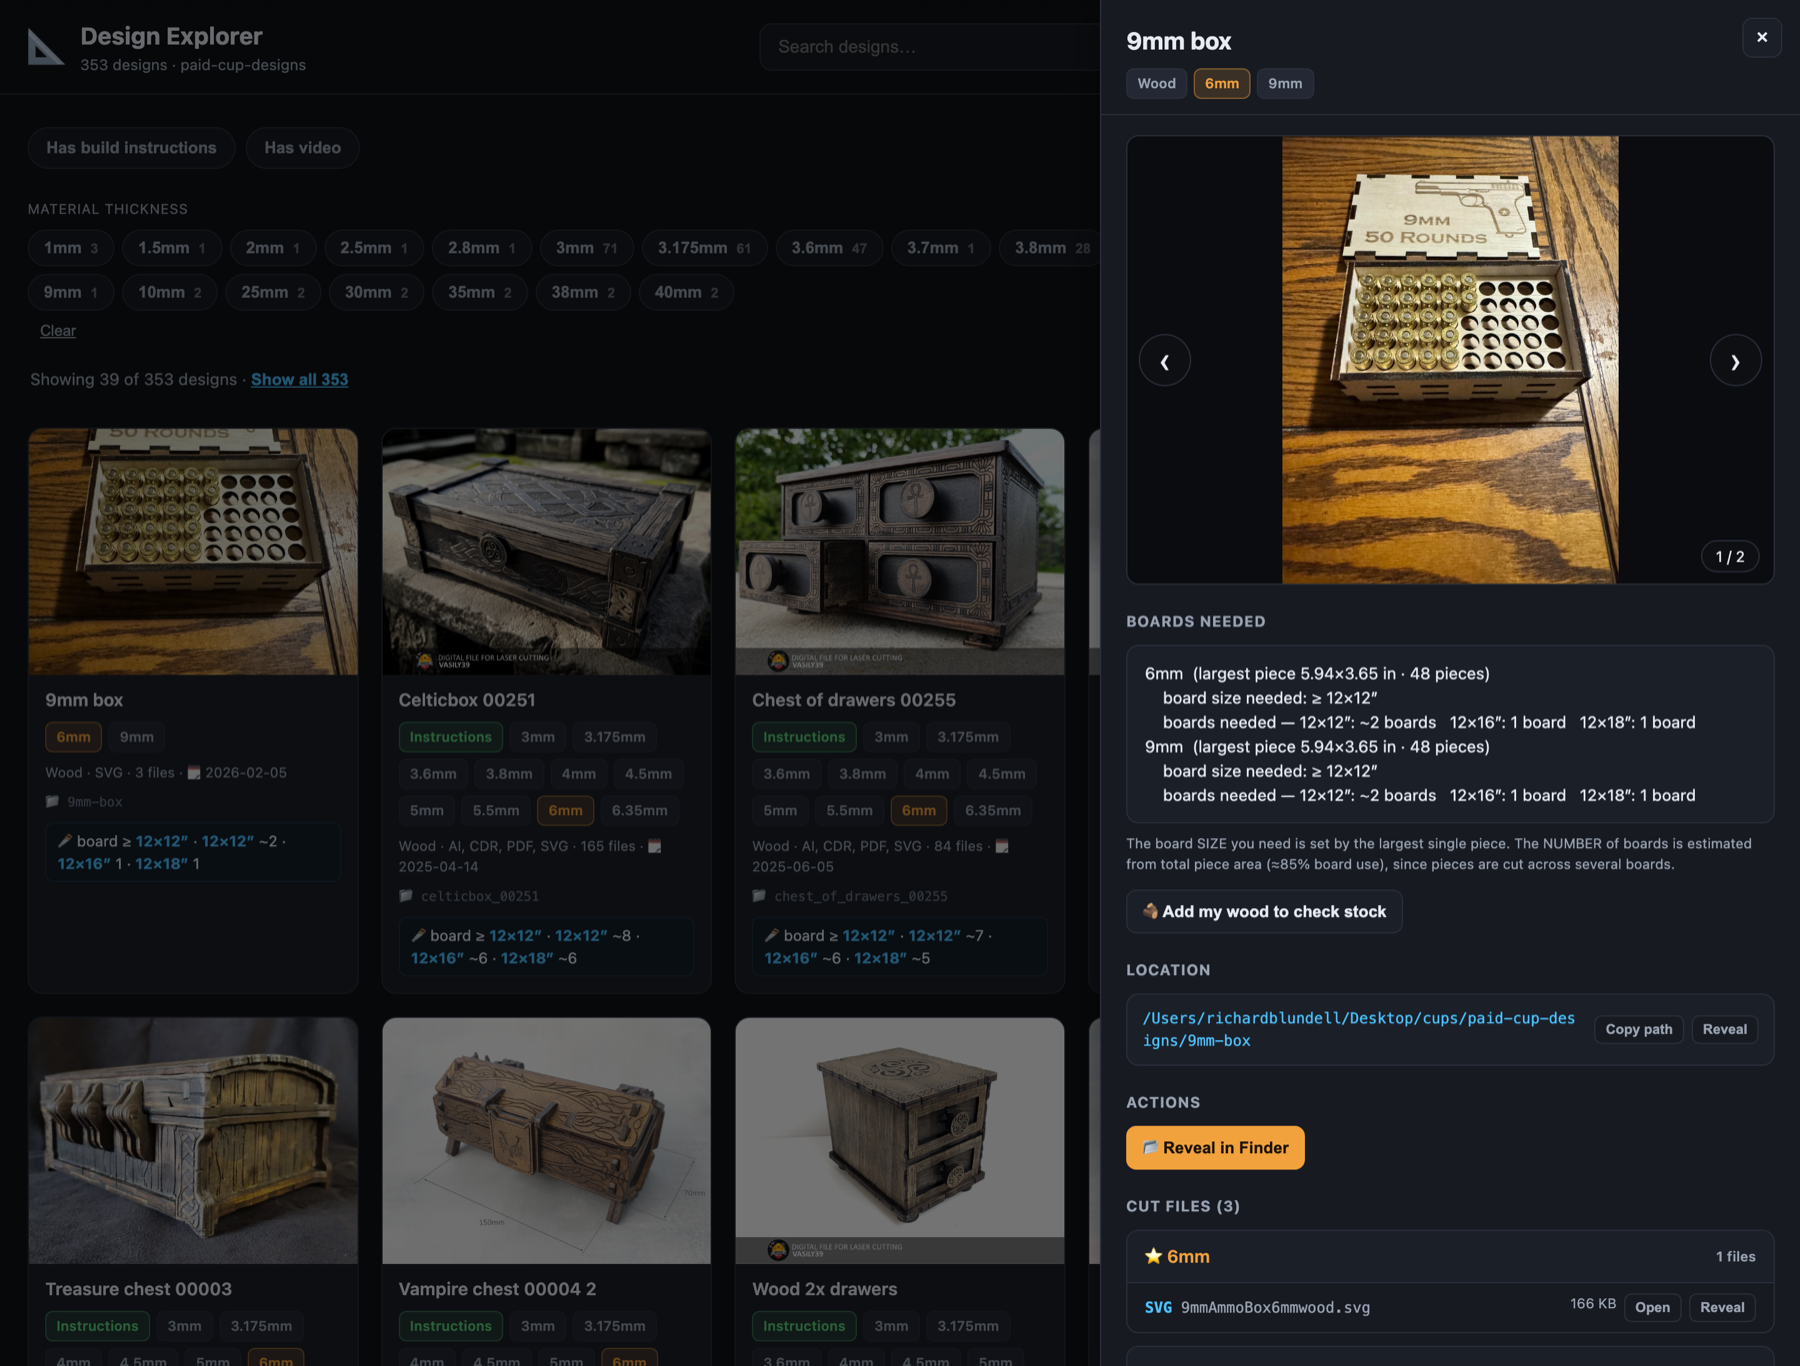Reveal 9mmAmmoBox6mmwood.svg in its folder
The image size is (1800, 1366).
(1722, 1307)
